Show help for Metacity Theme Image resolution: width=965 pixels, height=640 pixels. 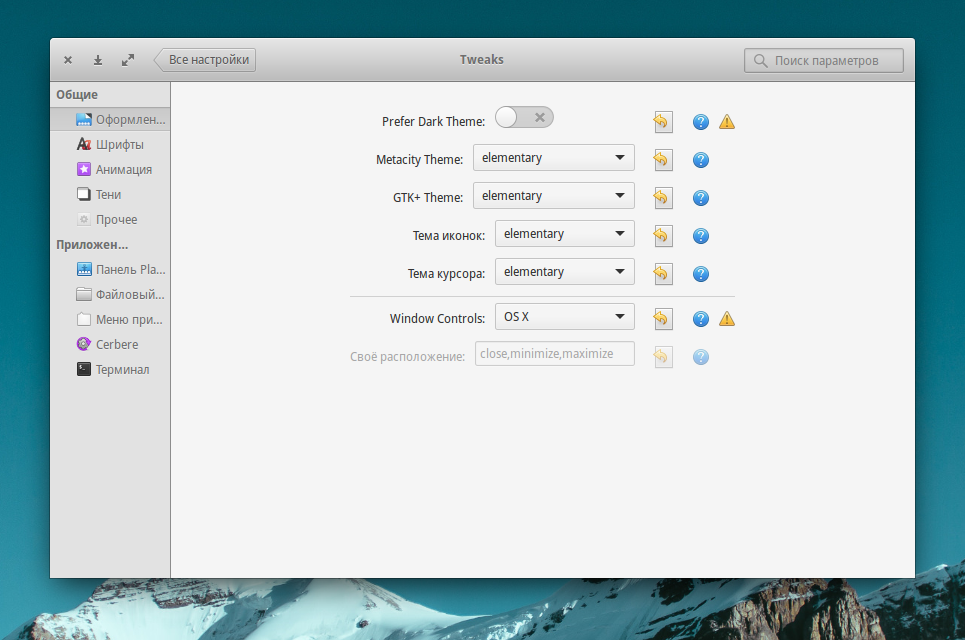point(700,160)
